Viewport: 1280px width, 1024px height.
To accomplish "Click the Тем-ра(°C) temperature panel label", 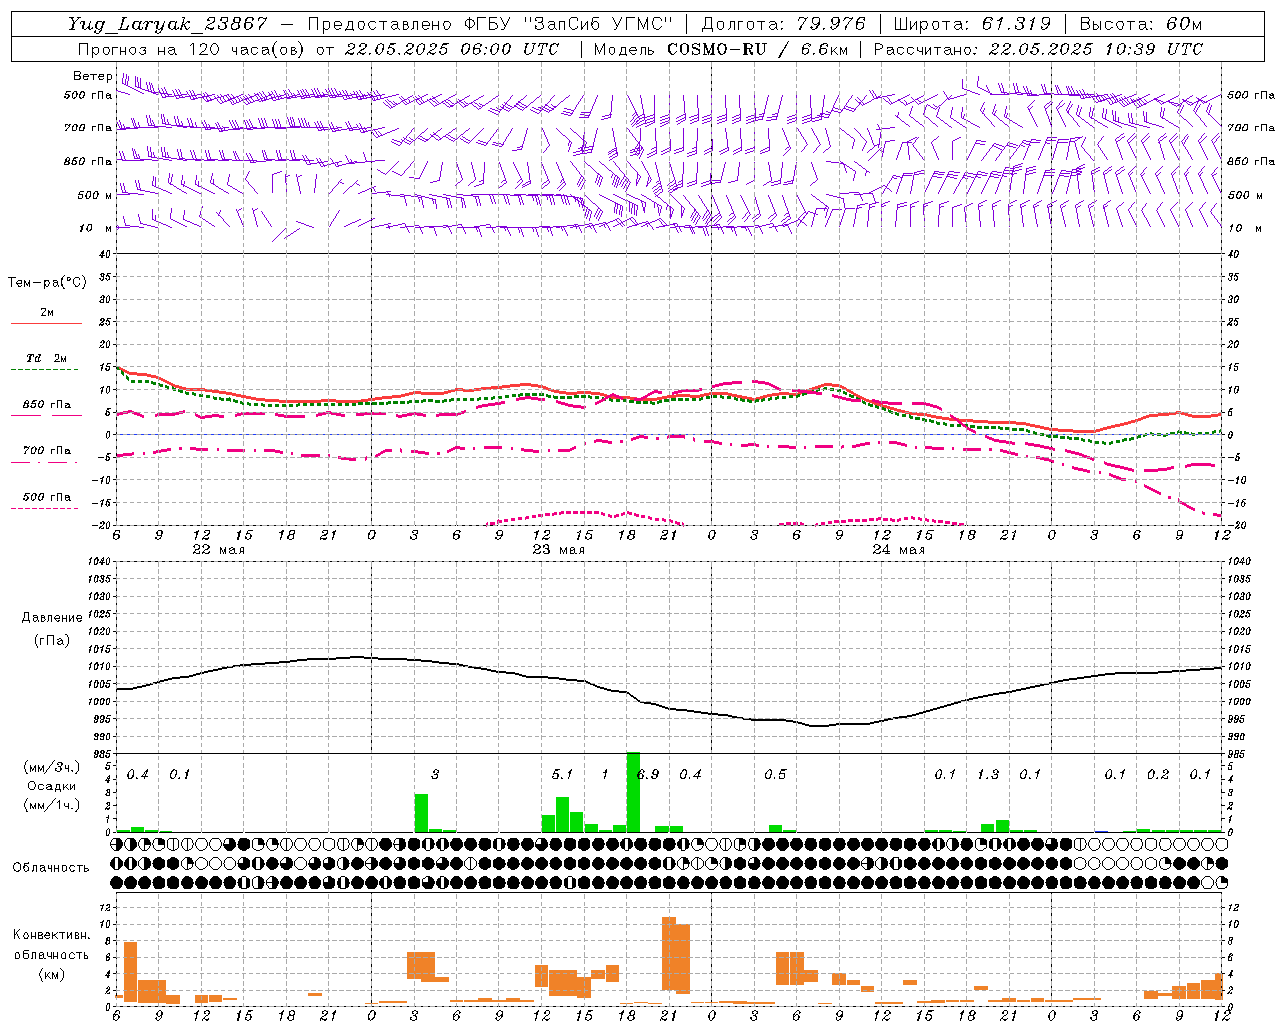I will pyautogui.click(x=47, y=282).
